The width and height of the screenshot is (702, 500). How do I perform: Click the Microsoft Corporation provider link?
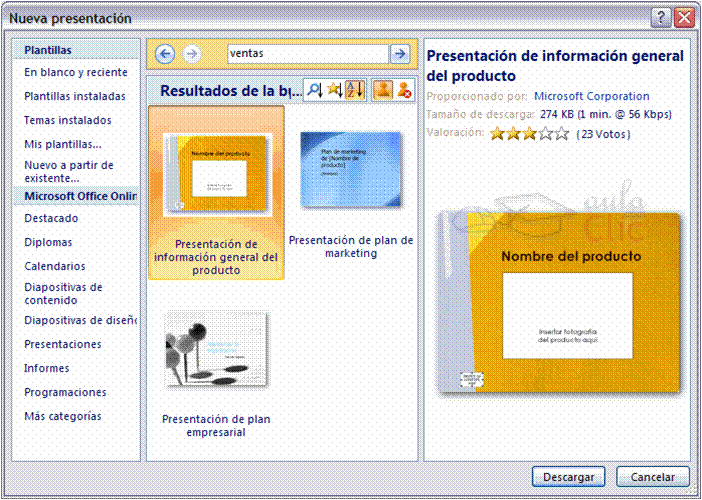(591, 96)
